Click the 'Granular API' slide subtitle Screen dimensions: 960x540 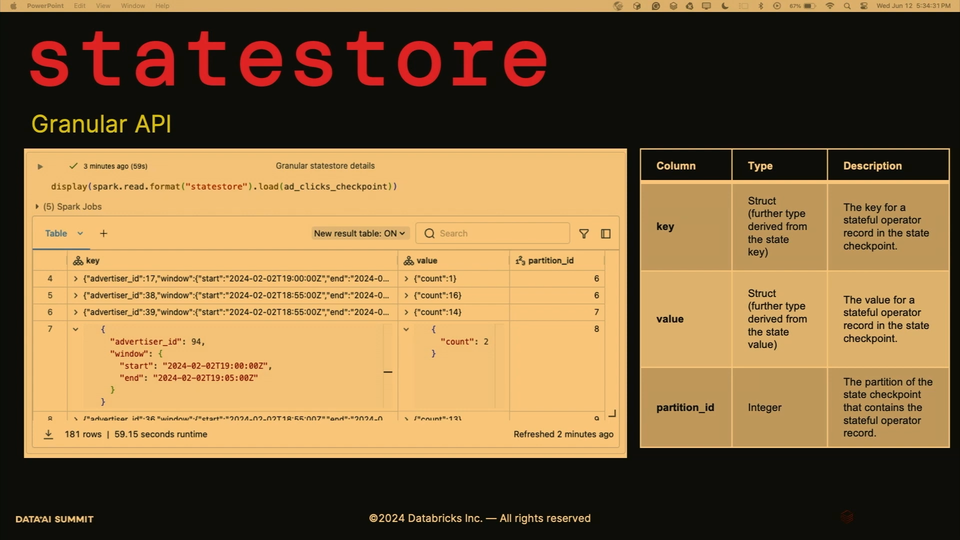101,124
